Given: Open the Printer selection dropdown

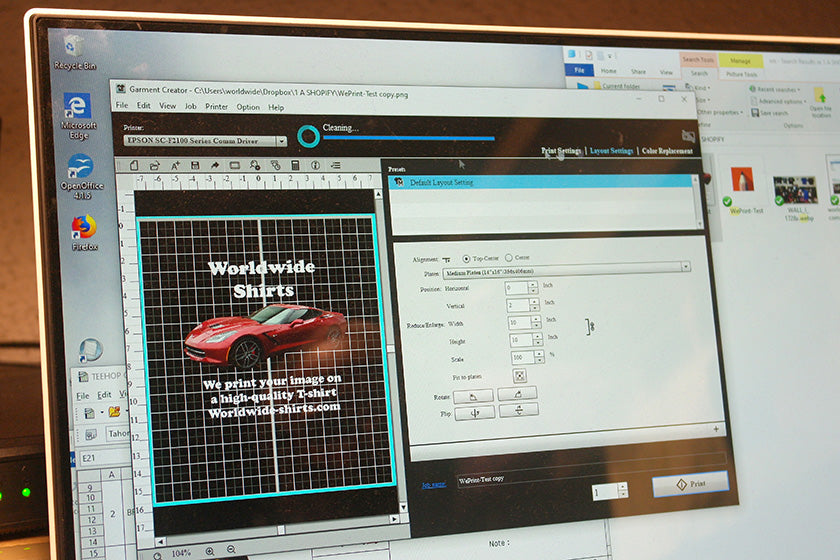Looking at the screenshot, I should [281, 141].
